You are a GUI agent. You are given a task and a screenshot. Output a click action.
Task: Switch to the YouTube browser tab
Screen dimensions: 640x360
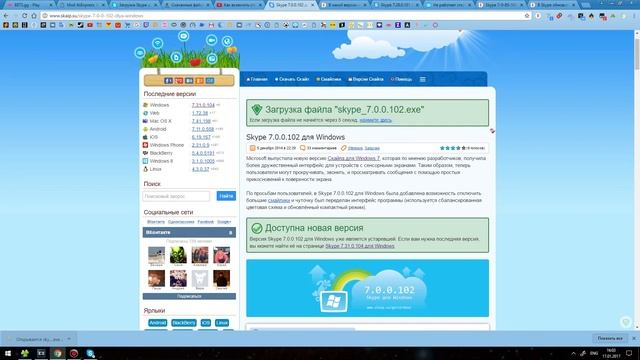click(x=238, y=5)
